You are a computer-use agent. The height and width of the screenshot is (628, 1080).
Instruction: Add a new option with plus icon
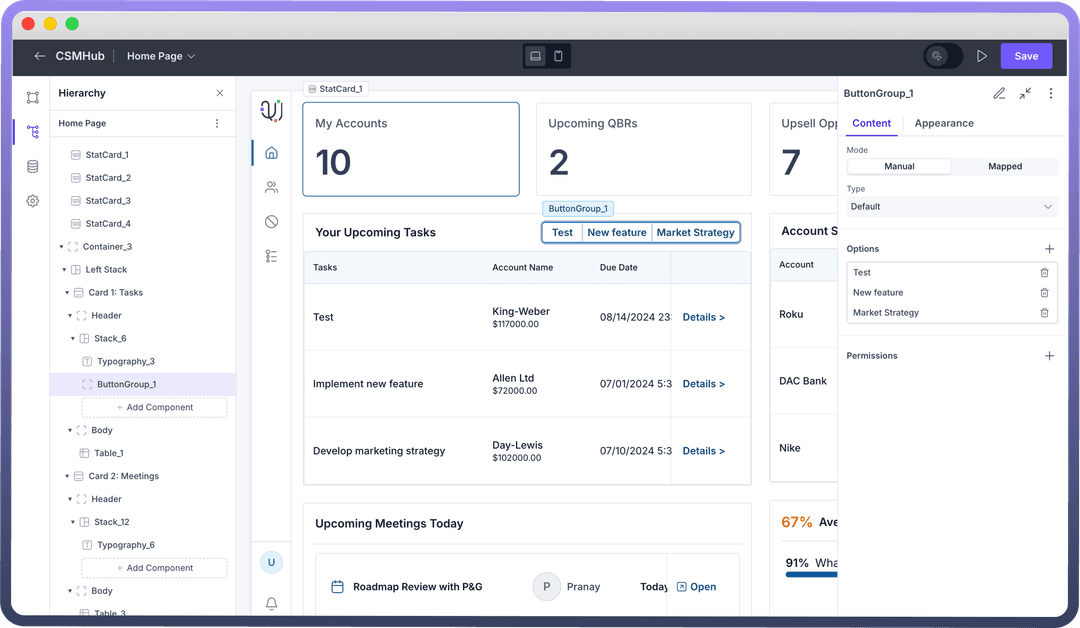point(1049,249)
